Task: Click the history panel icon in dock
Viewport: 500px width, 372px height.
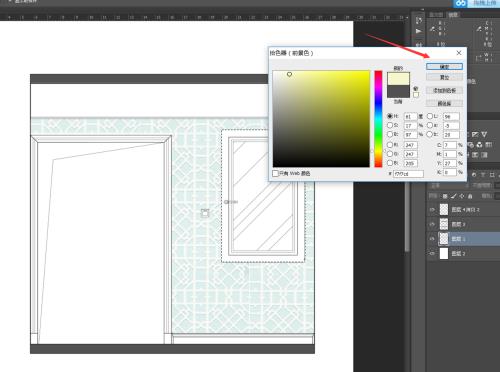Action: pyautogui.click(x=419, y=21)
